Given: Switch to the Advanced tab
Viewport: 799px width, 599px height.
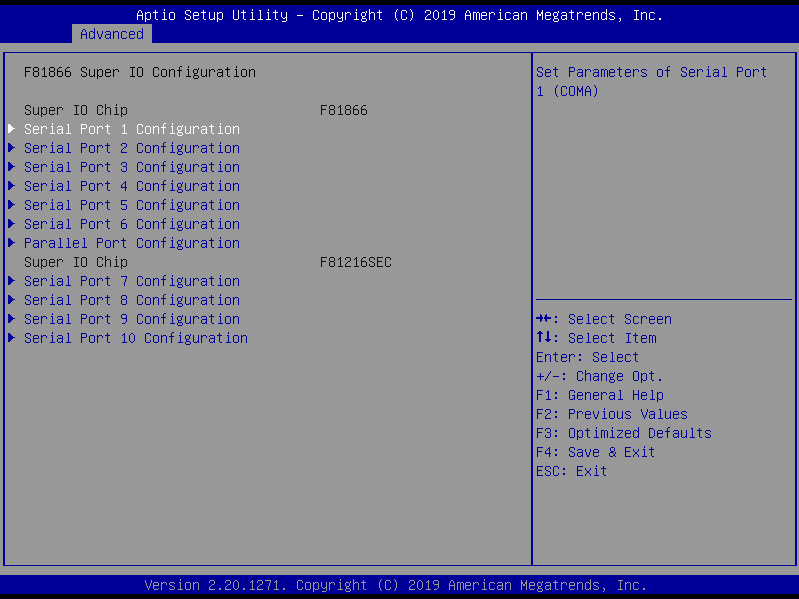Looking at the screenshot, I should point(112,34).
